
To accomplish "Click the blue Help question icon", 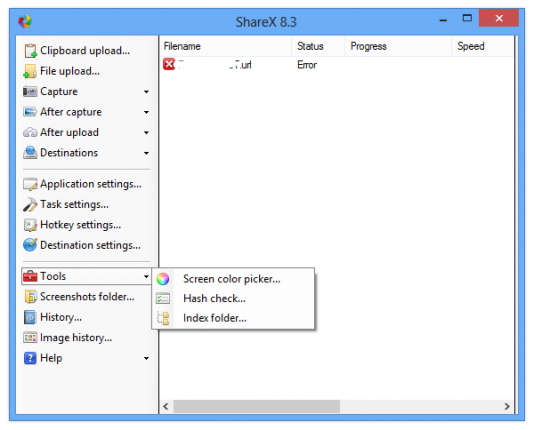I will pos(30,358).
